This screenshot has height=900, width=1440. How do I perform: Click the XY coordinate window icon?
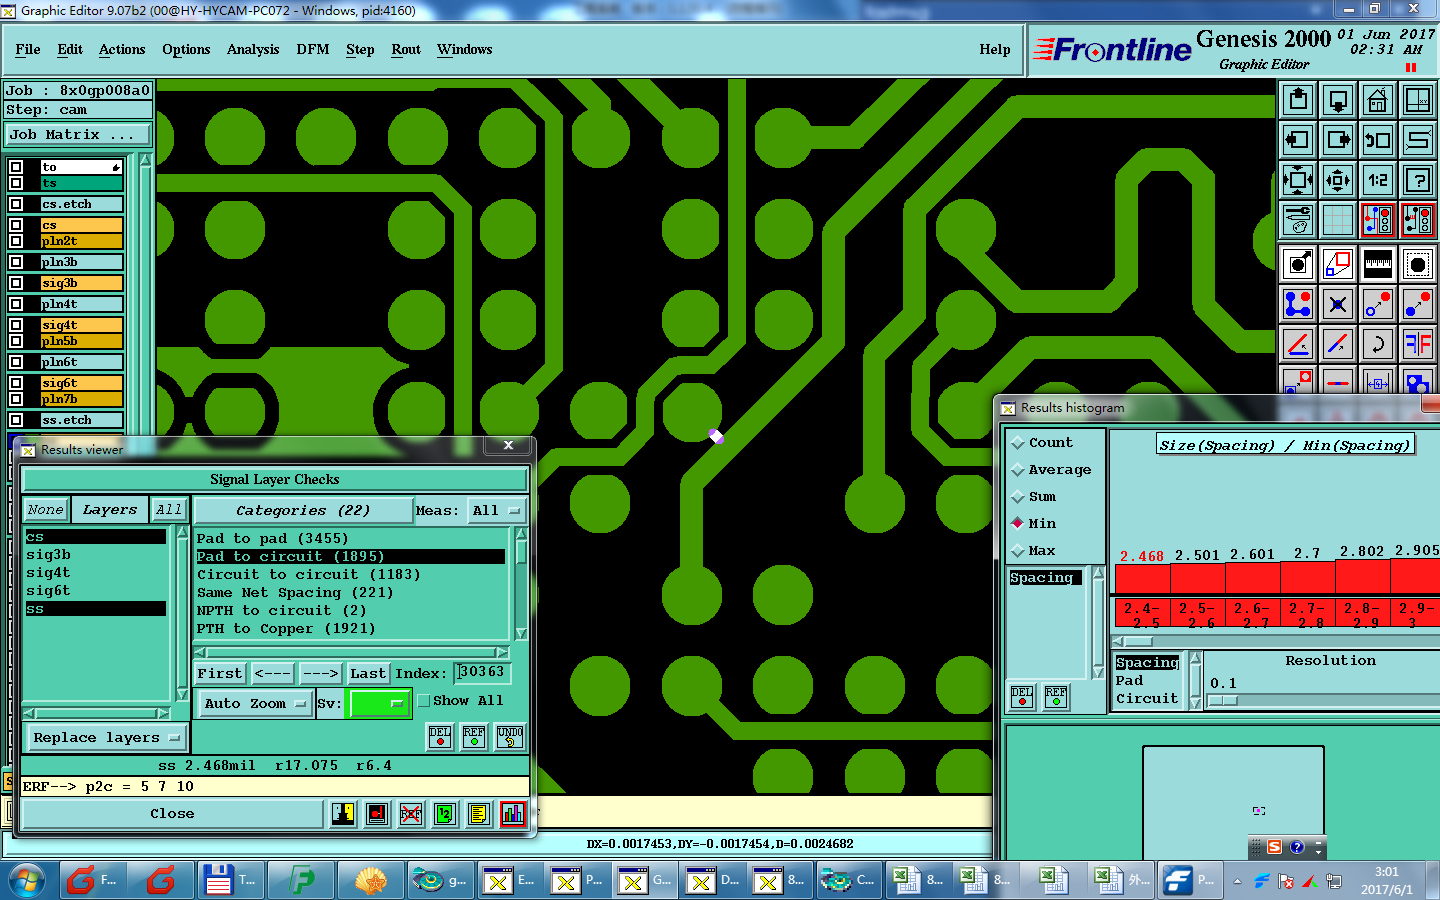pyautogui.click(x=1418, y=100)
